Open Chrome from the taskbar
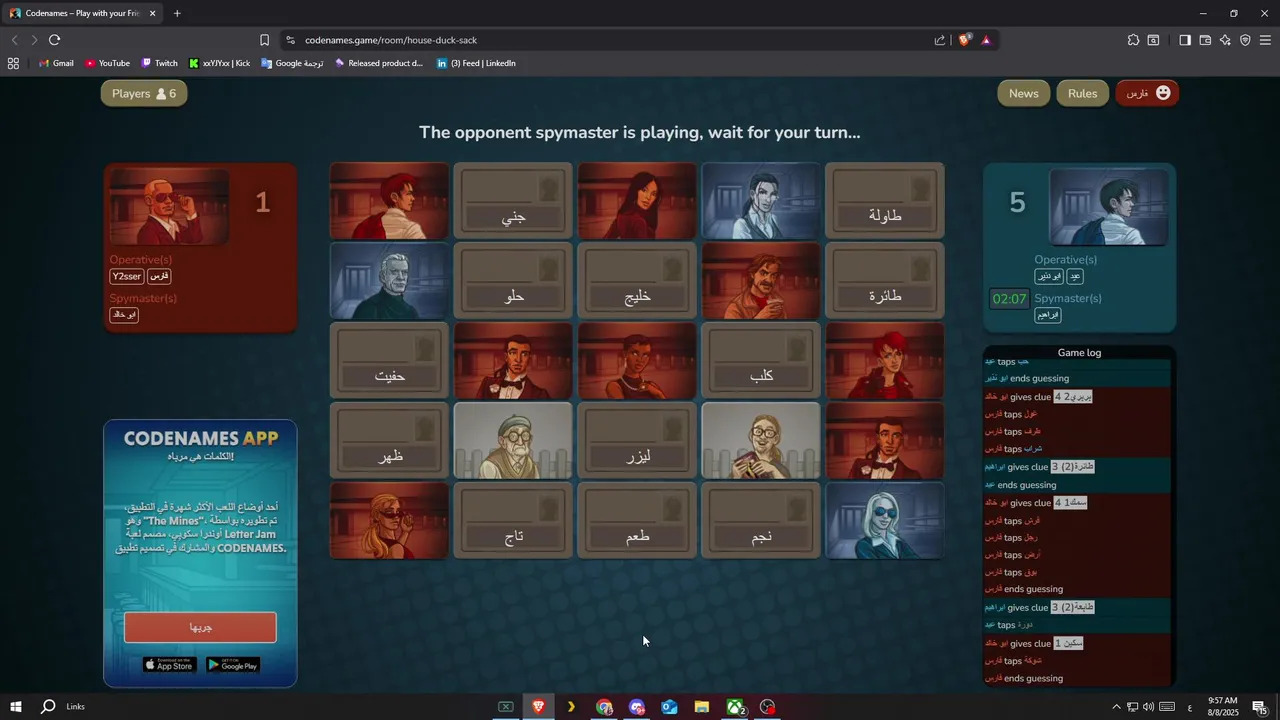 point(604,707)
